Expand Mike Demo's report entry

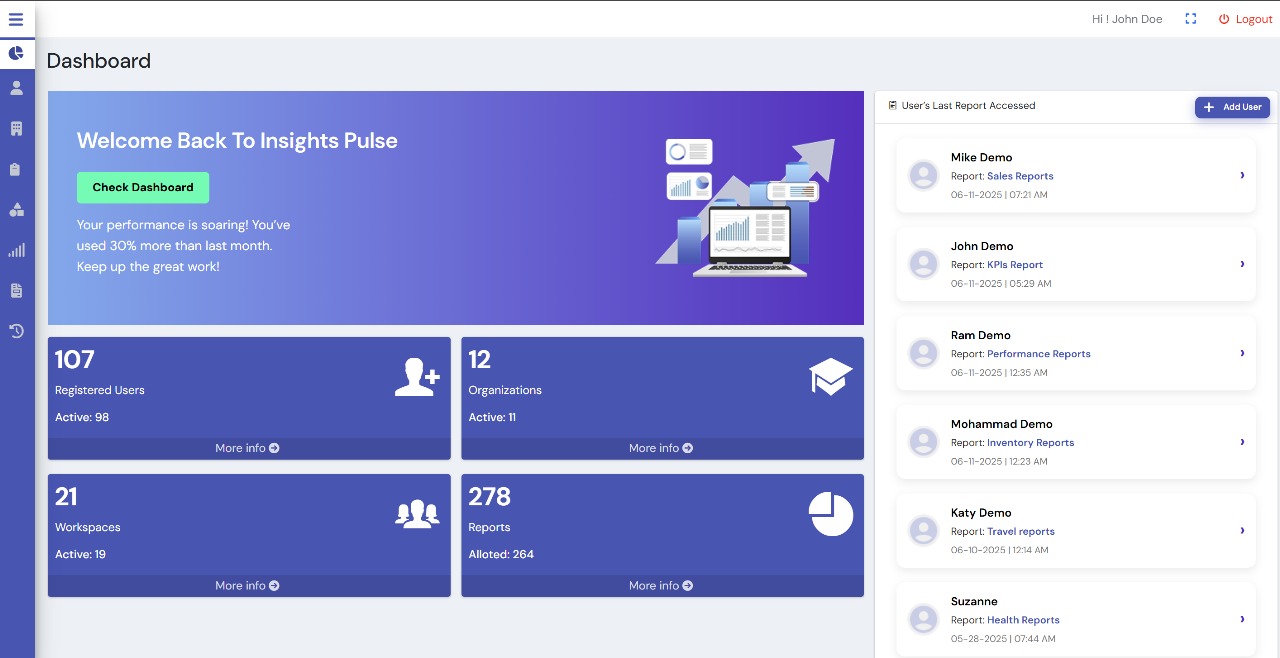(x=1242, y=175)
